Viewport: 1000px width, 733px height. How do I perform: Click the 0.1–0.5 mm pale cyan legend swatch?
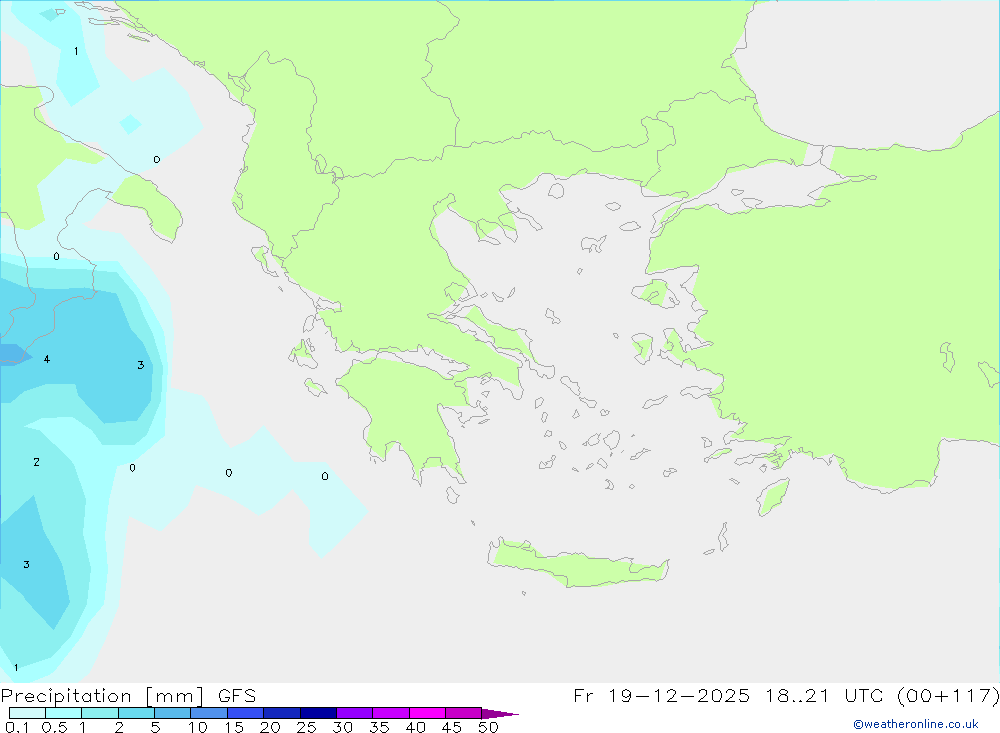(x=27, y=713)
